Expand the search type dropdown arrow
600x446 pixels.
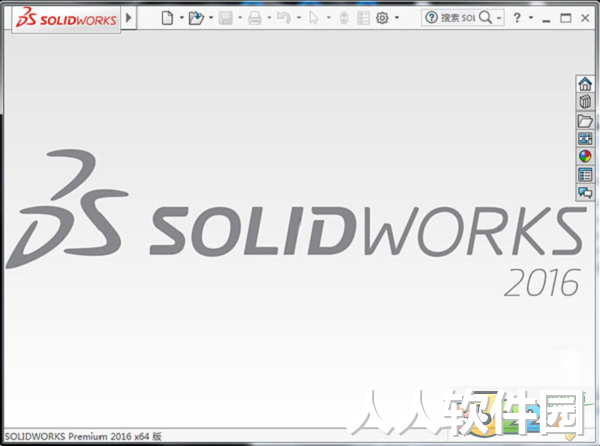[499, 18]
